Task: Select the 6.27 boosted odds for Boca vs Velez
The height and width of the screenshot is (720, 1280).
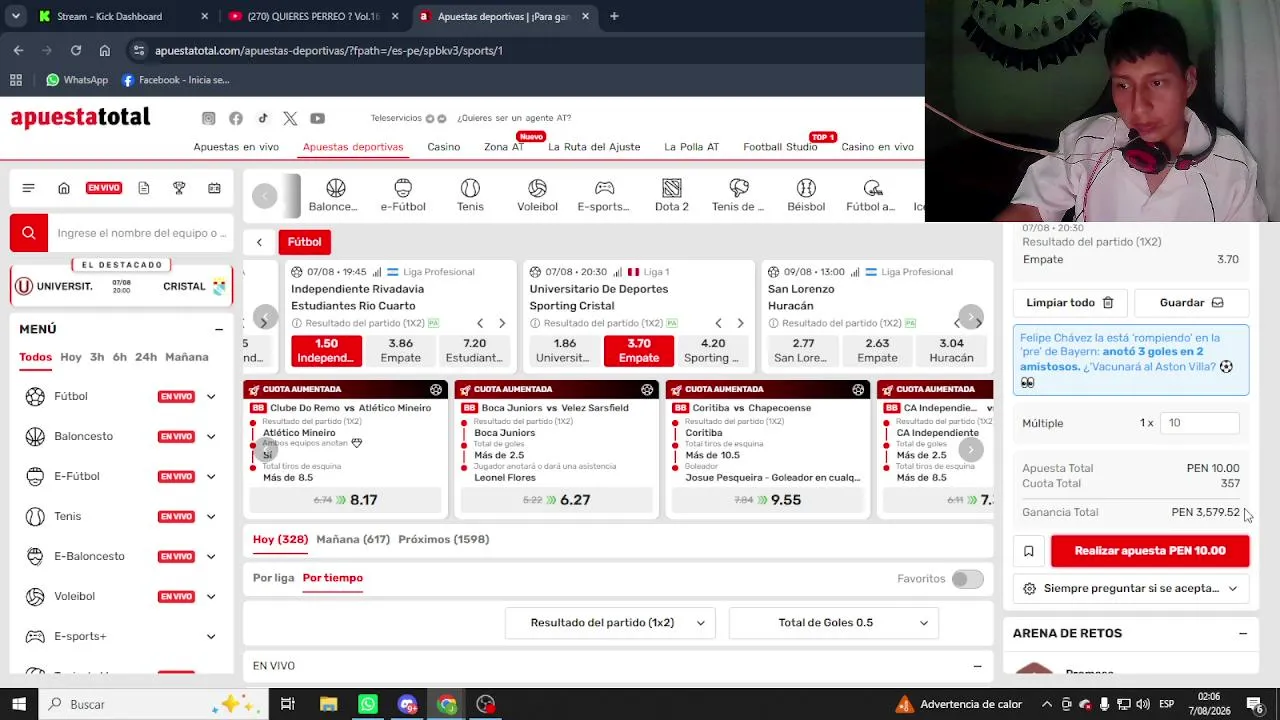Action: coord(558,500)
